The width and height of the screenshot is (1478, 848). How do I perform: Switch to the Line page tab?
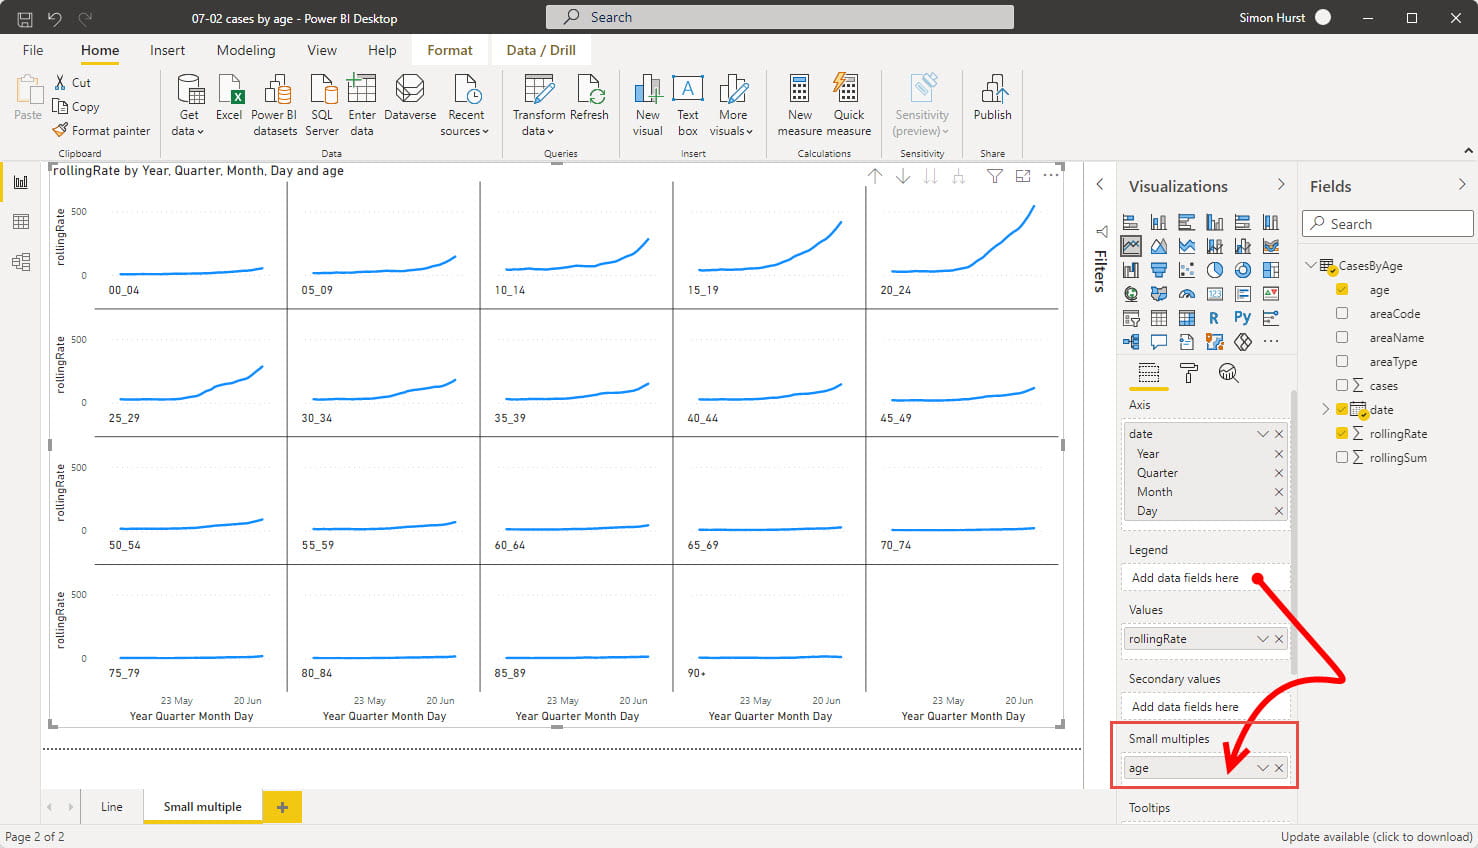[111, 807]
